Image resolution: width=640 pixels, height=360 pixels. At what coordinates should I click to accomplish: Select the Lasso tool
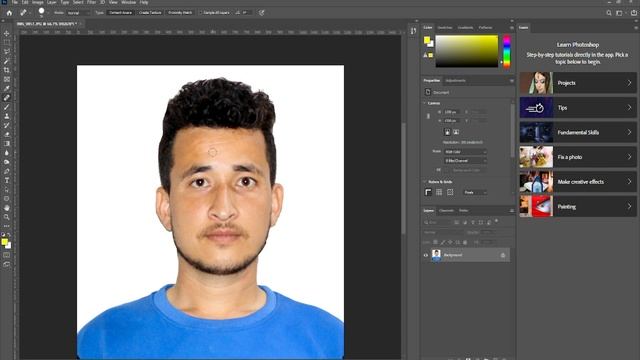coord(7,51)
